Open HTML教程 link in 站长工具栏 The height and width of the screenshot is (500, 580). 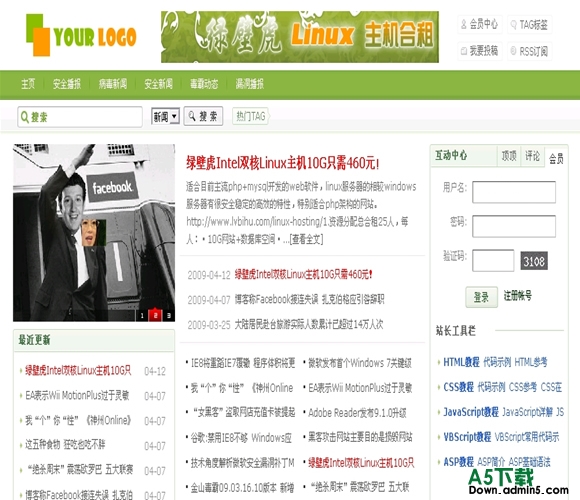(461, 362)
